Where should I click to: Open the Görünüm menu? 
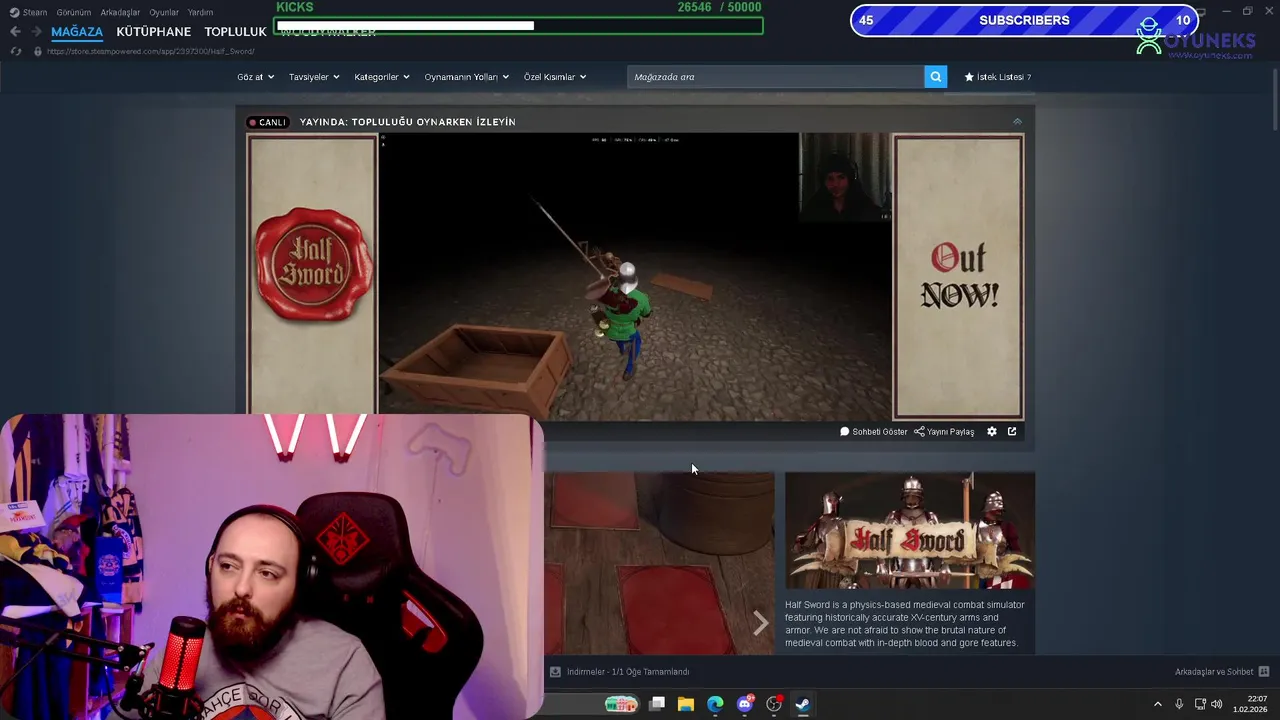click(74, 12)
